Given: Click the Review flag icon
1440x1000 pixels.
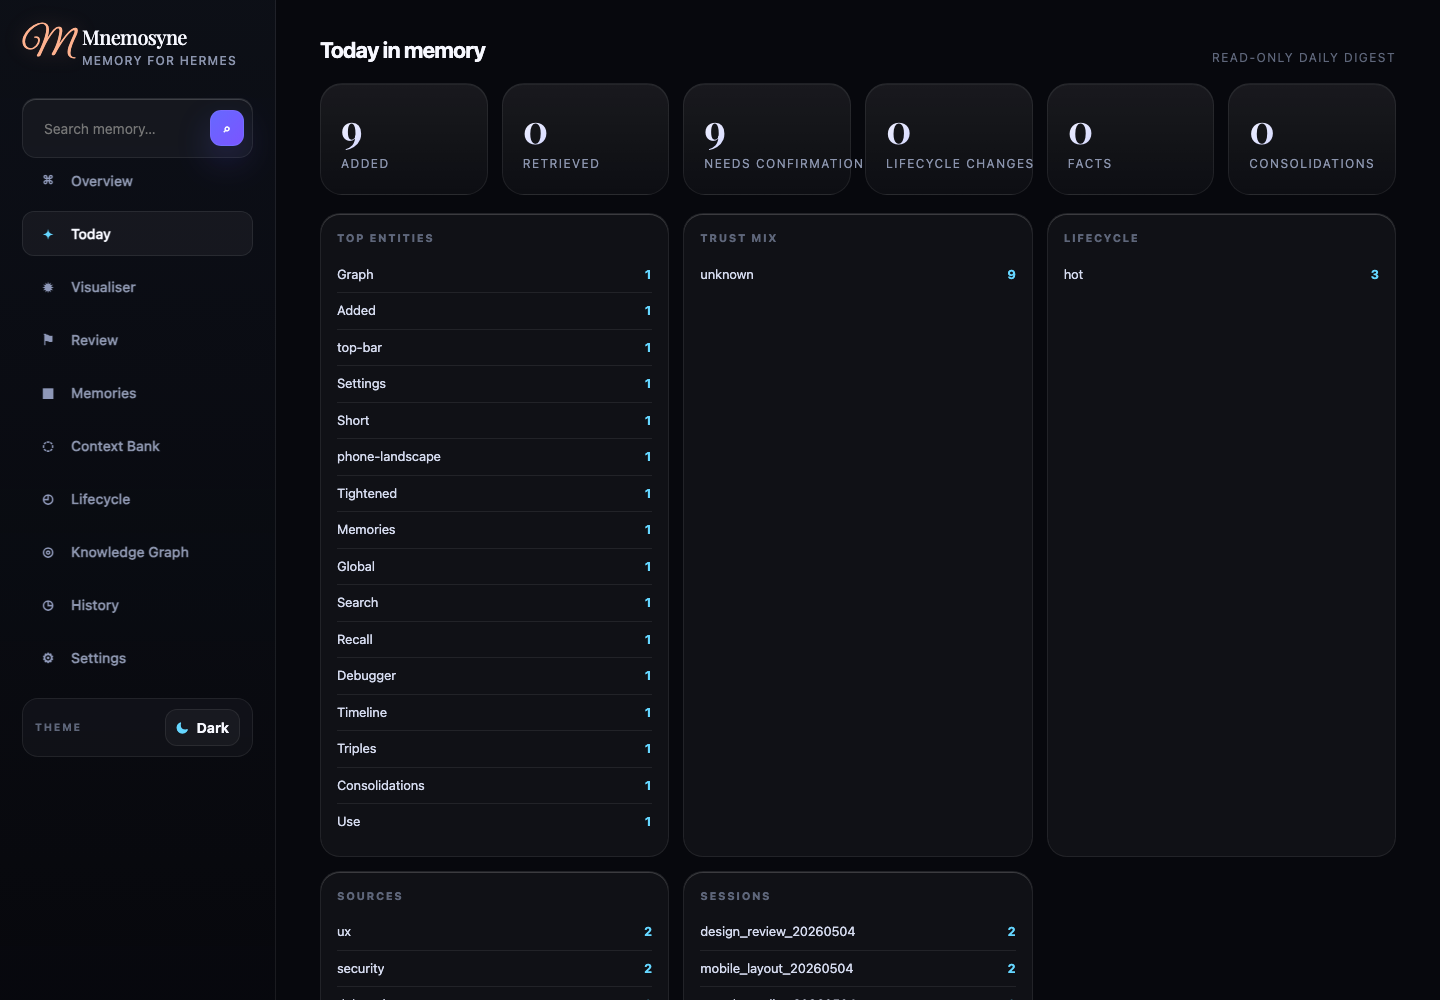Looking at the screenshot, I should point(48,340).
